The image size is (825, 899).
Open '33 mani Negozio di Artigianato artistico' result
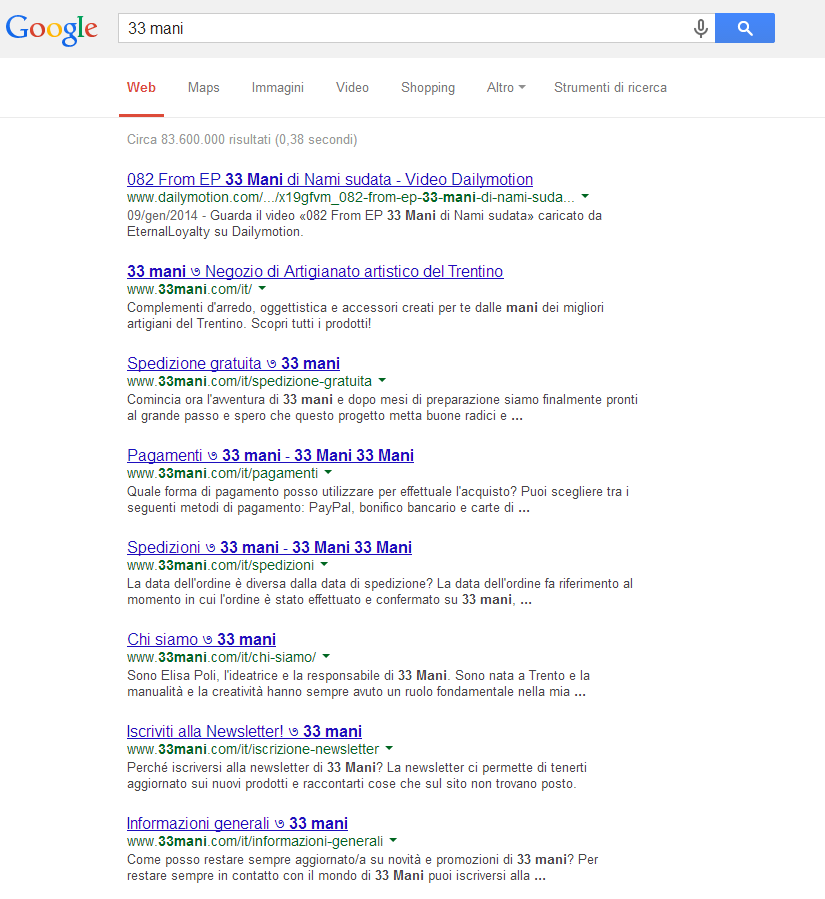pos(315,271)
